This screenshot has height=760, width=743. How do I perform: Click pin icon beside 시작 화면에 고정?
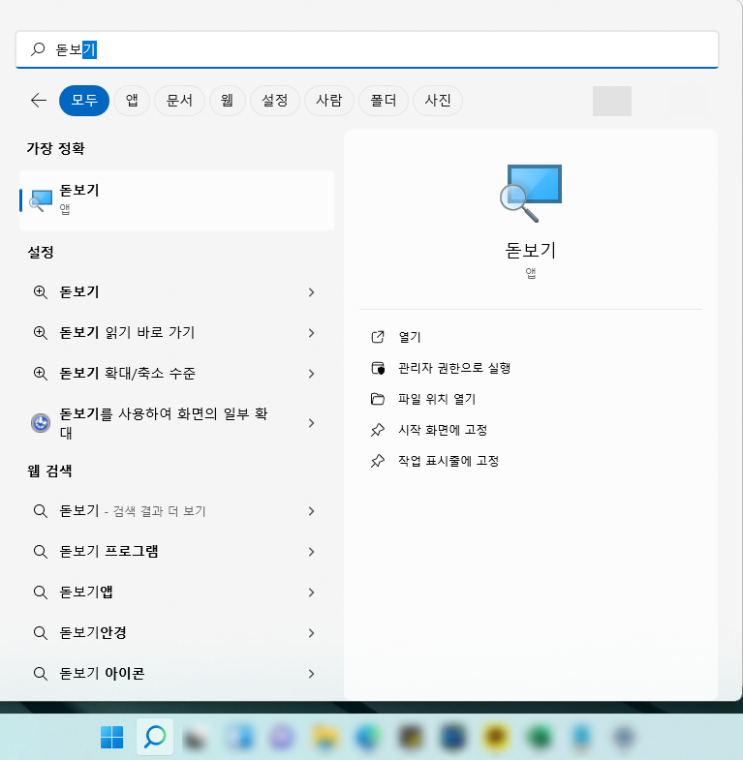(378, 430)
